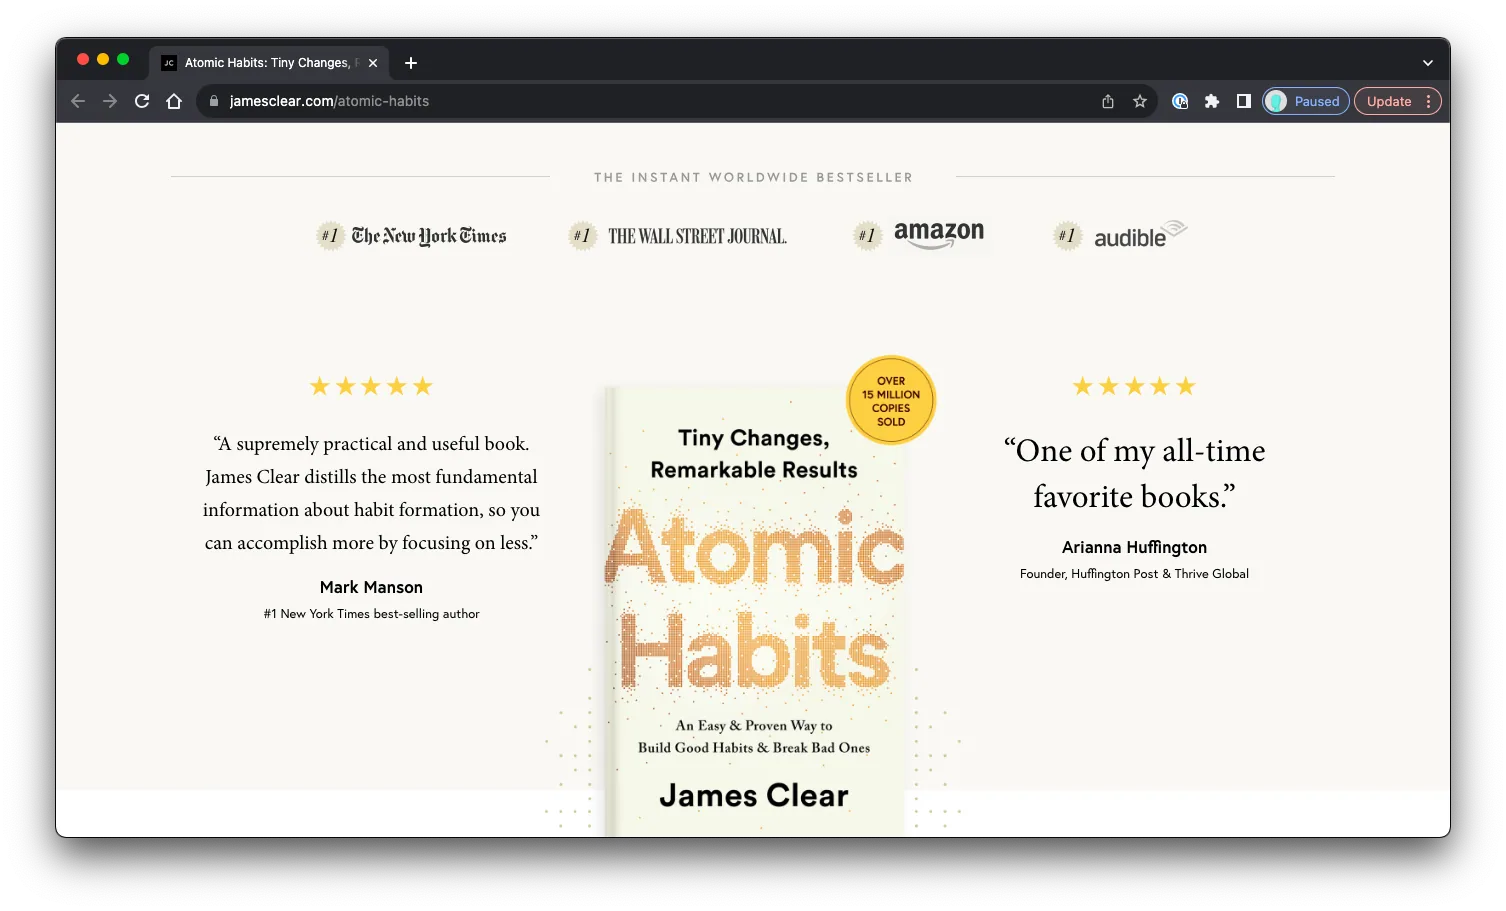This screenshot has width=1506, height=911.
Task: Go back to the previous page
Action: [x=78, y=101]
